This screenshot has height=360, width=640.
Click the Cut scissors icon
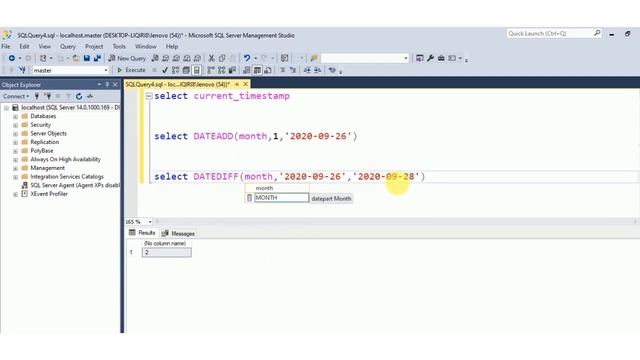(x=211, y=58)
